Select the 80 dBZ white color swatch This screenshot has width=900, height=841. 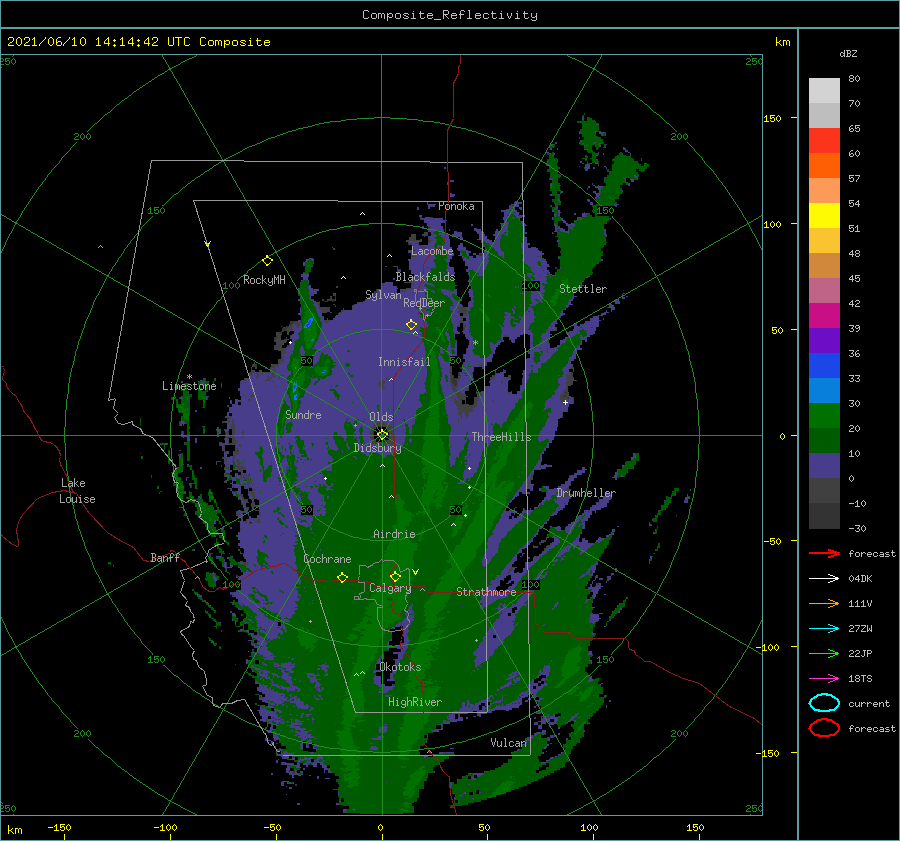point(824,90)
